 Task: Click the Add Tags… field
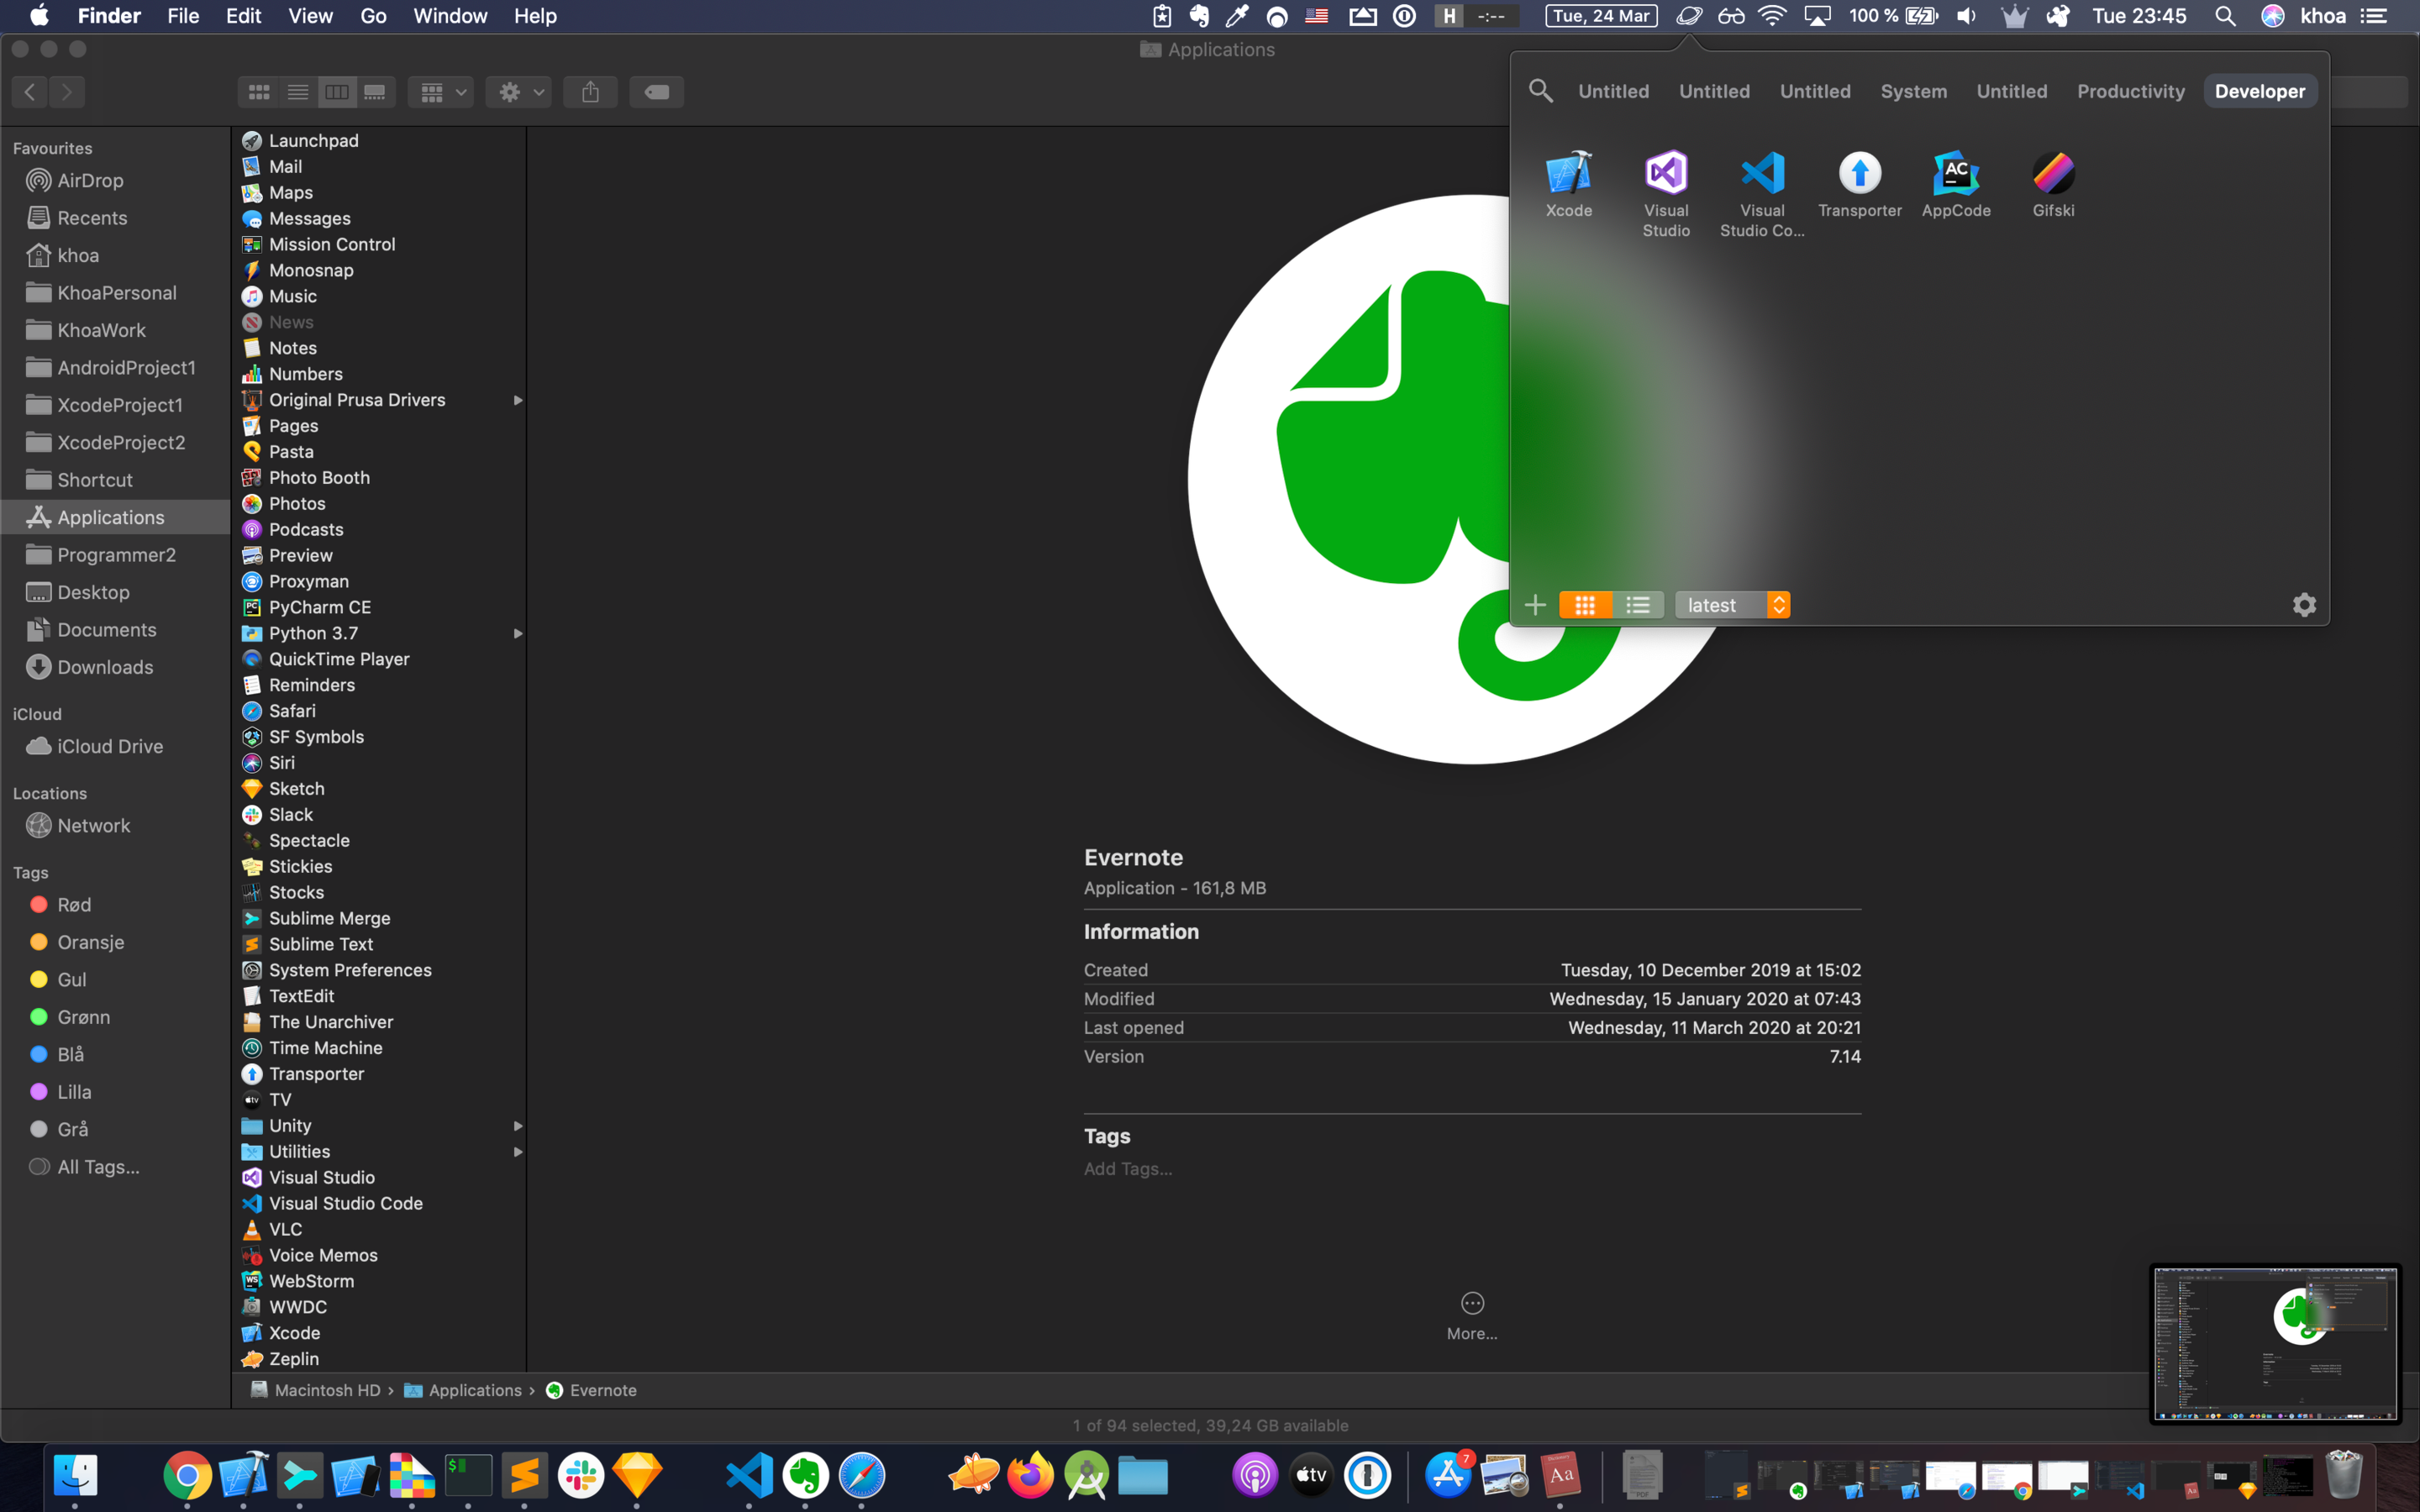(x=1128, y=1169)
